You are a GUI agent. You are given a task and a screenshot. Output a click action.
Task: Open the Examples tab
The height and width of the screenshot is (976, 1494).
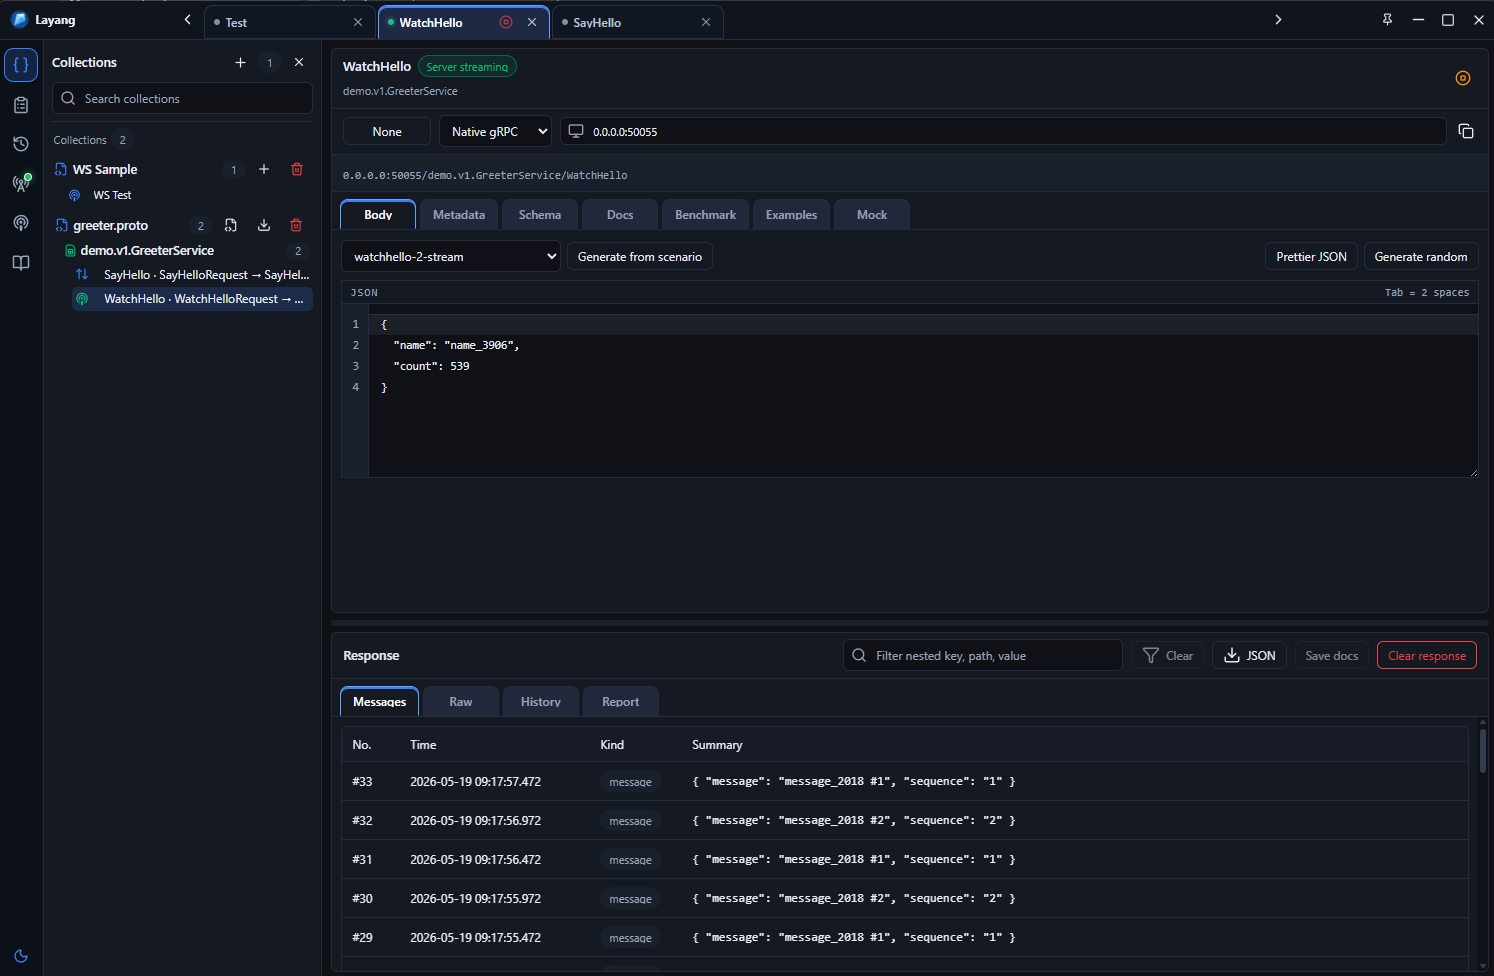[791, 215]
